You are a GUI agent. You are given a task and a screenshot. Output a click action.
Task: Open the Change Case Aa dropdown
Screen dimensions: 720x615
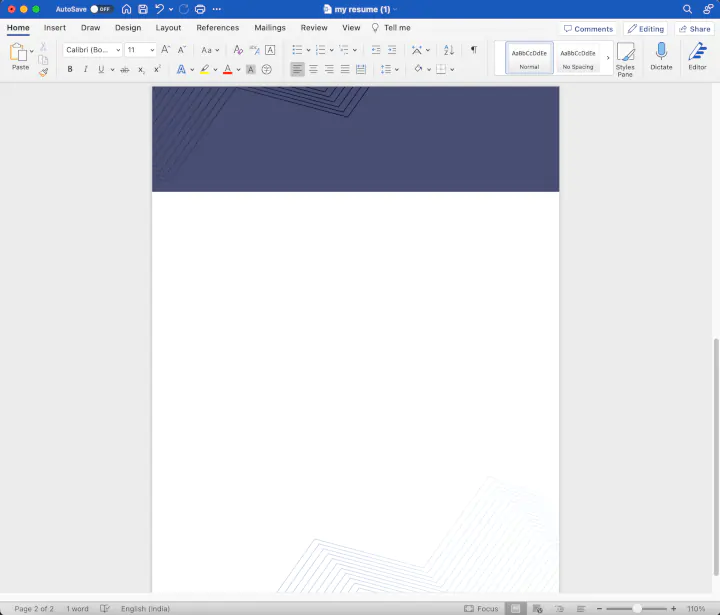click(210, 50)
